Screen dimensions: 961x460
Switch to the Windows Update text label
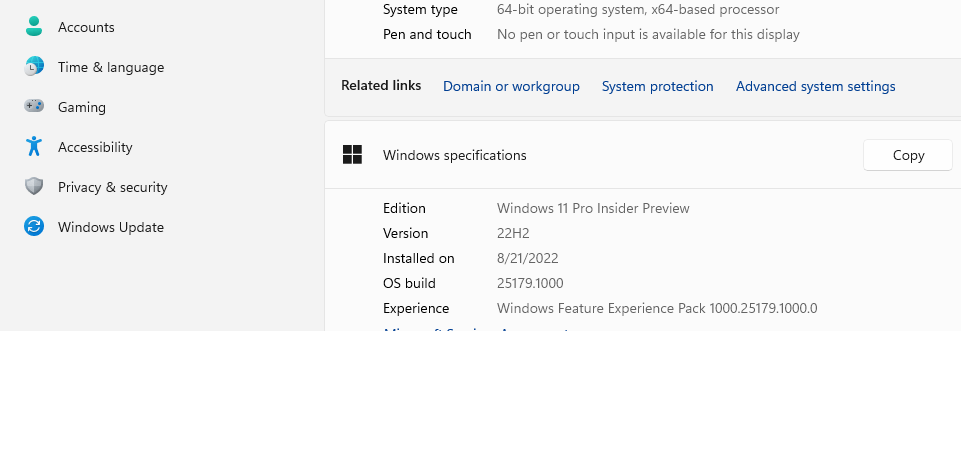tap(110, 227)
